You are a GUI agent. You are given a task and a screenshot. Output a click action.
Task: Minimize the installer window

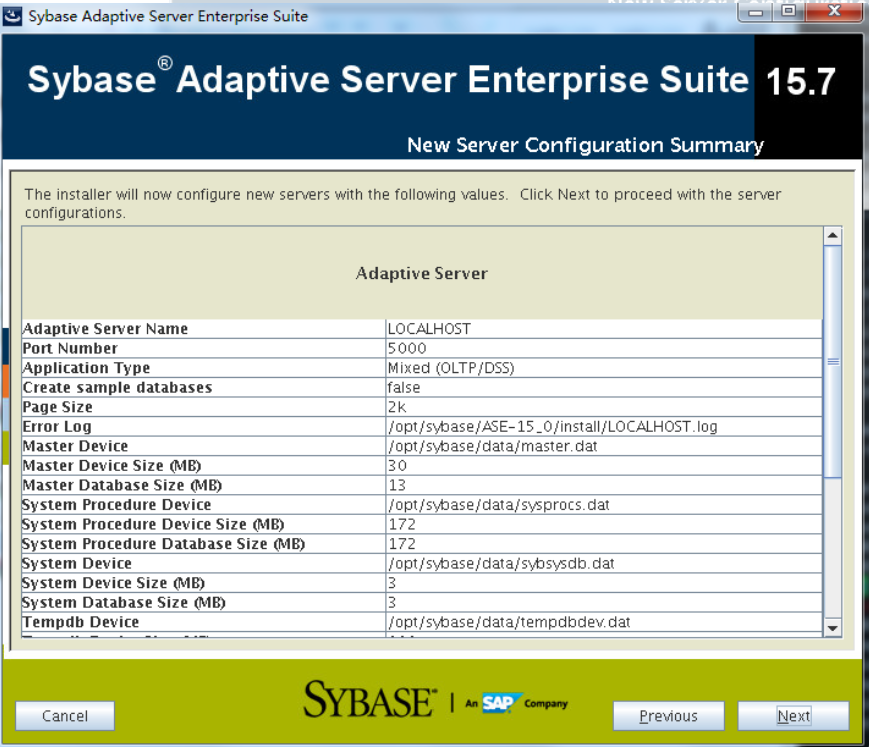(756, 12)
